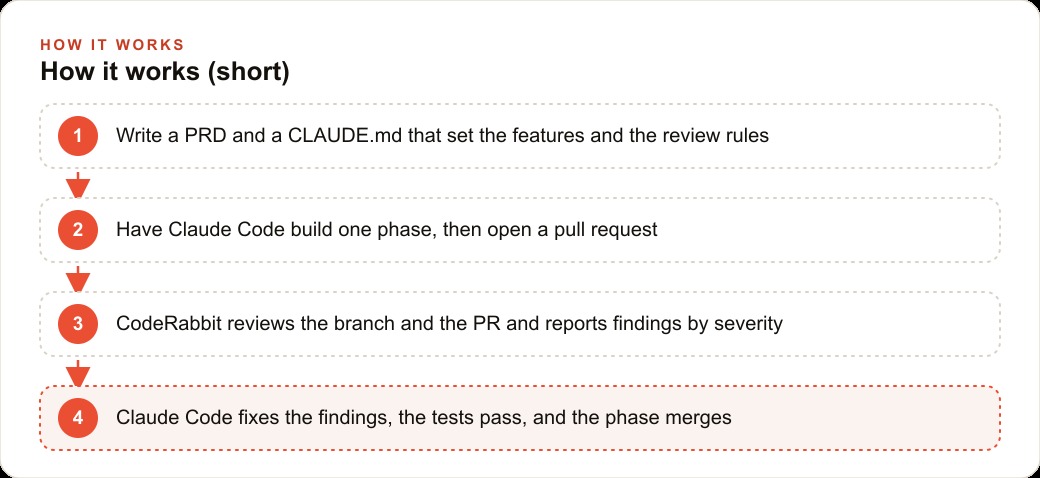1040x478 pixels.
Task: Click the red step 2 circle
Action: (x=78, y=230)
